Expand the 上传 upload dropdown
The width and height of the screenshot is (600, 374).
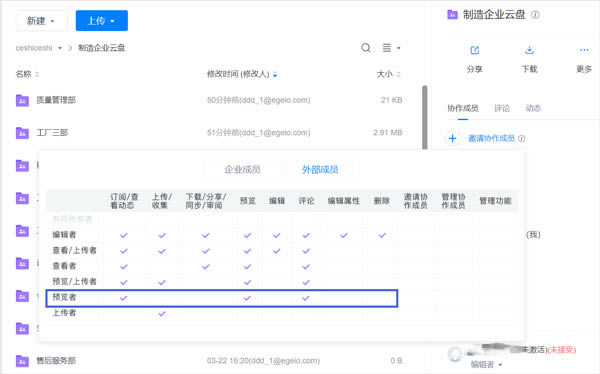(x=102, y=21)
